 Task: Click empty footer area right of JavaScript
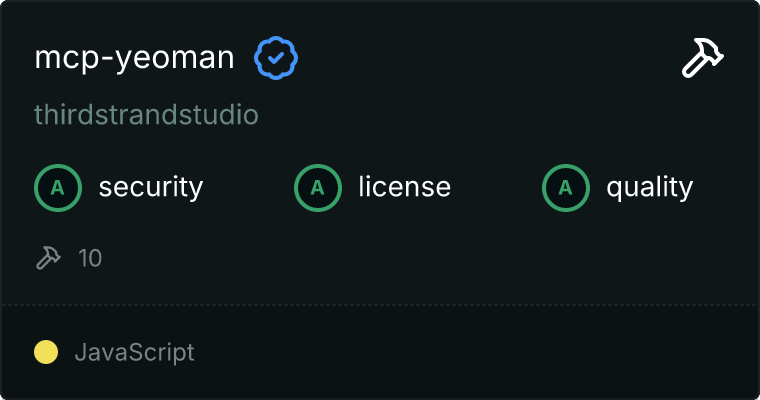pos(480,352)
